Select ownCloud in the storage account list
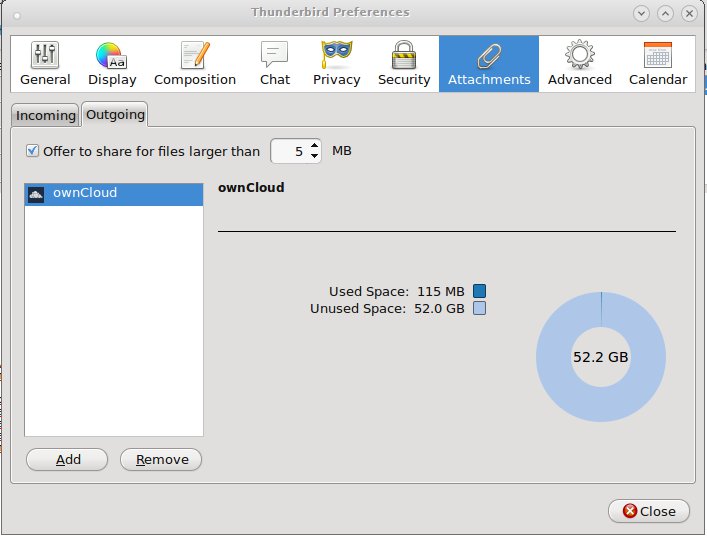Viewport: 707px width, 537px height. click(114, 194)
